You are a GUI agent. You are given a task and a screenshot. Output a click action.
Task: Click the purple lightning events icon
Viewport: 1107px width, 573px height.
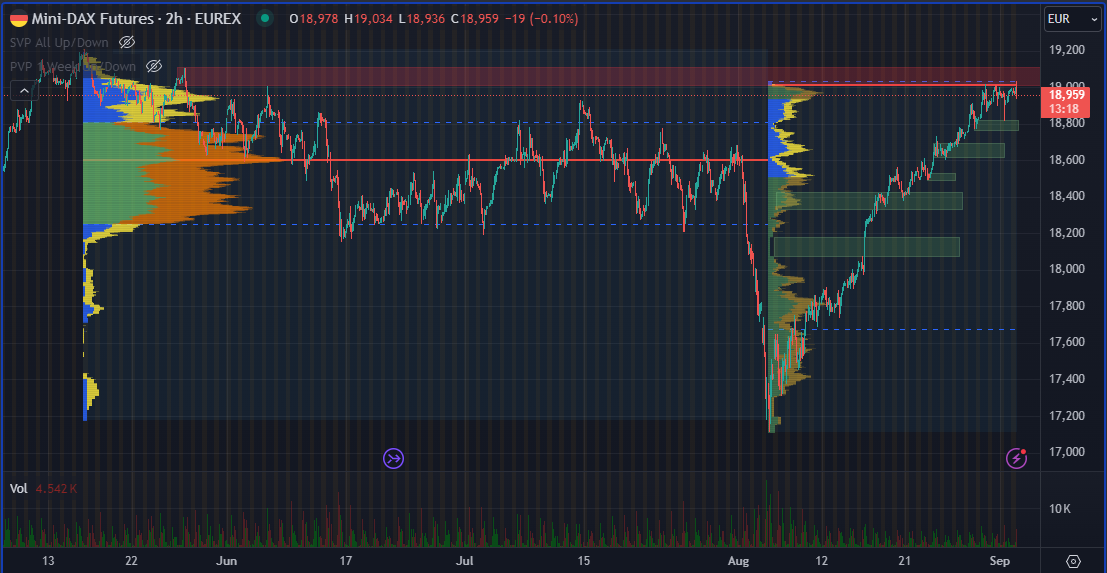1017,458
